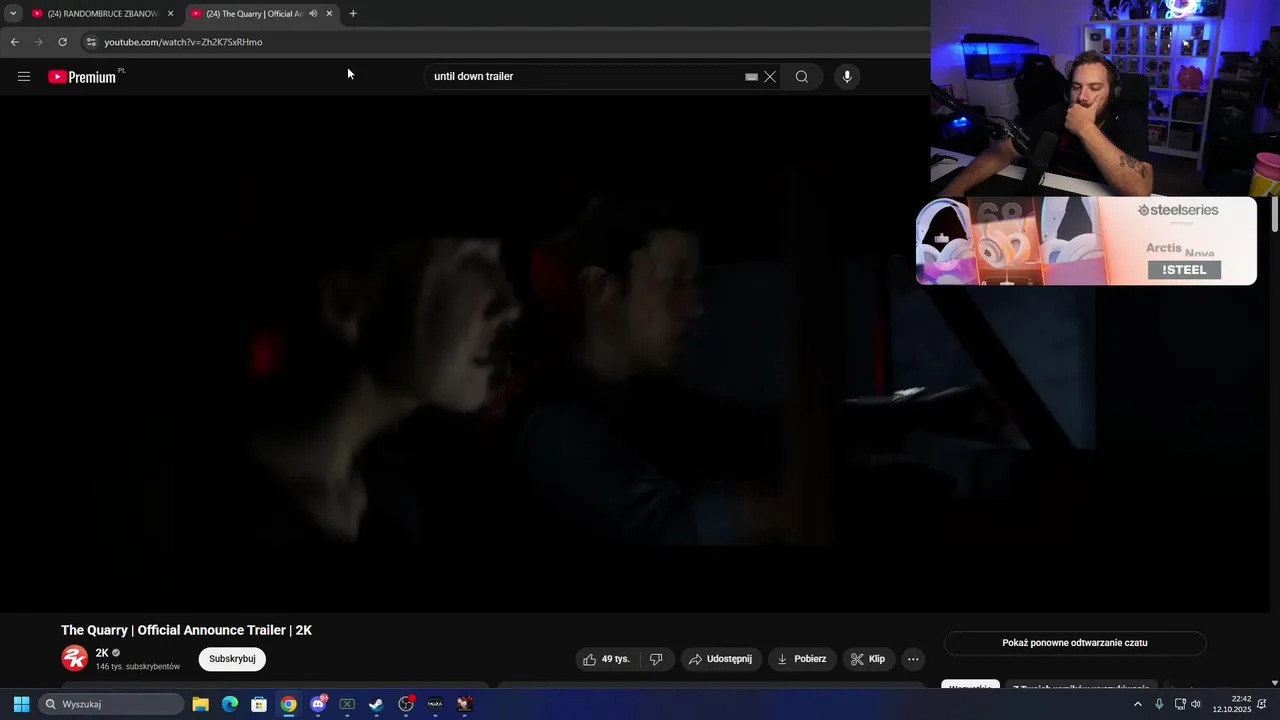Run search with the magnifier button
The height and width of the screenshot is (720, 1280).
[802, 77]
